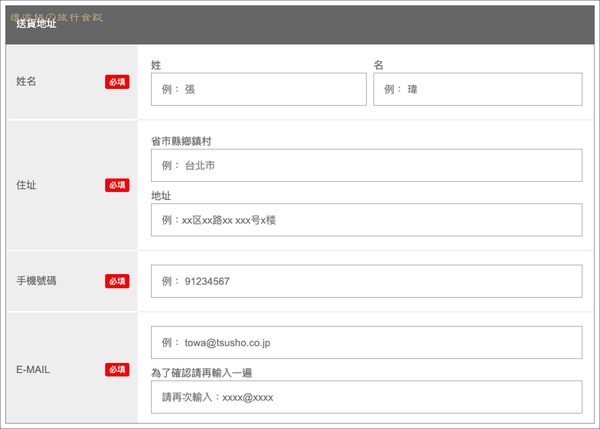Screen dimensions: 600x429
Task: Click the 地址 street address input field
Action: pyautogui.click(x=366, y=220)
